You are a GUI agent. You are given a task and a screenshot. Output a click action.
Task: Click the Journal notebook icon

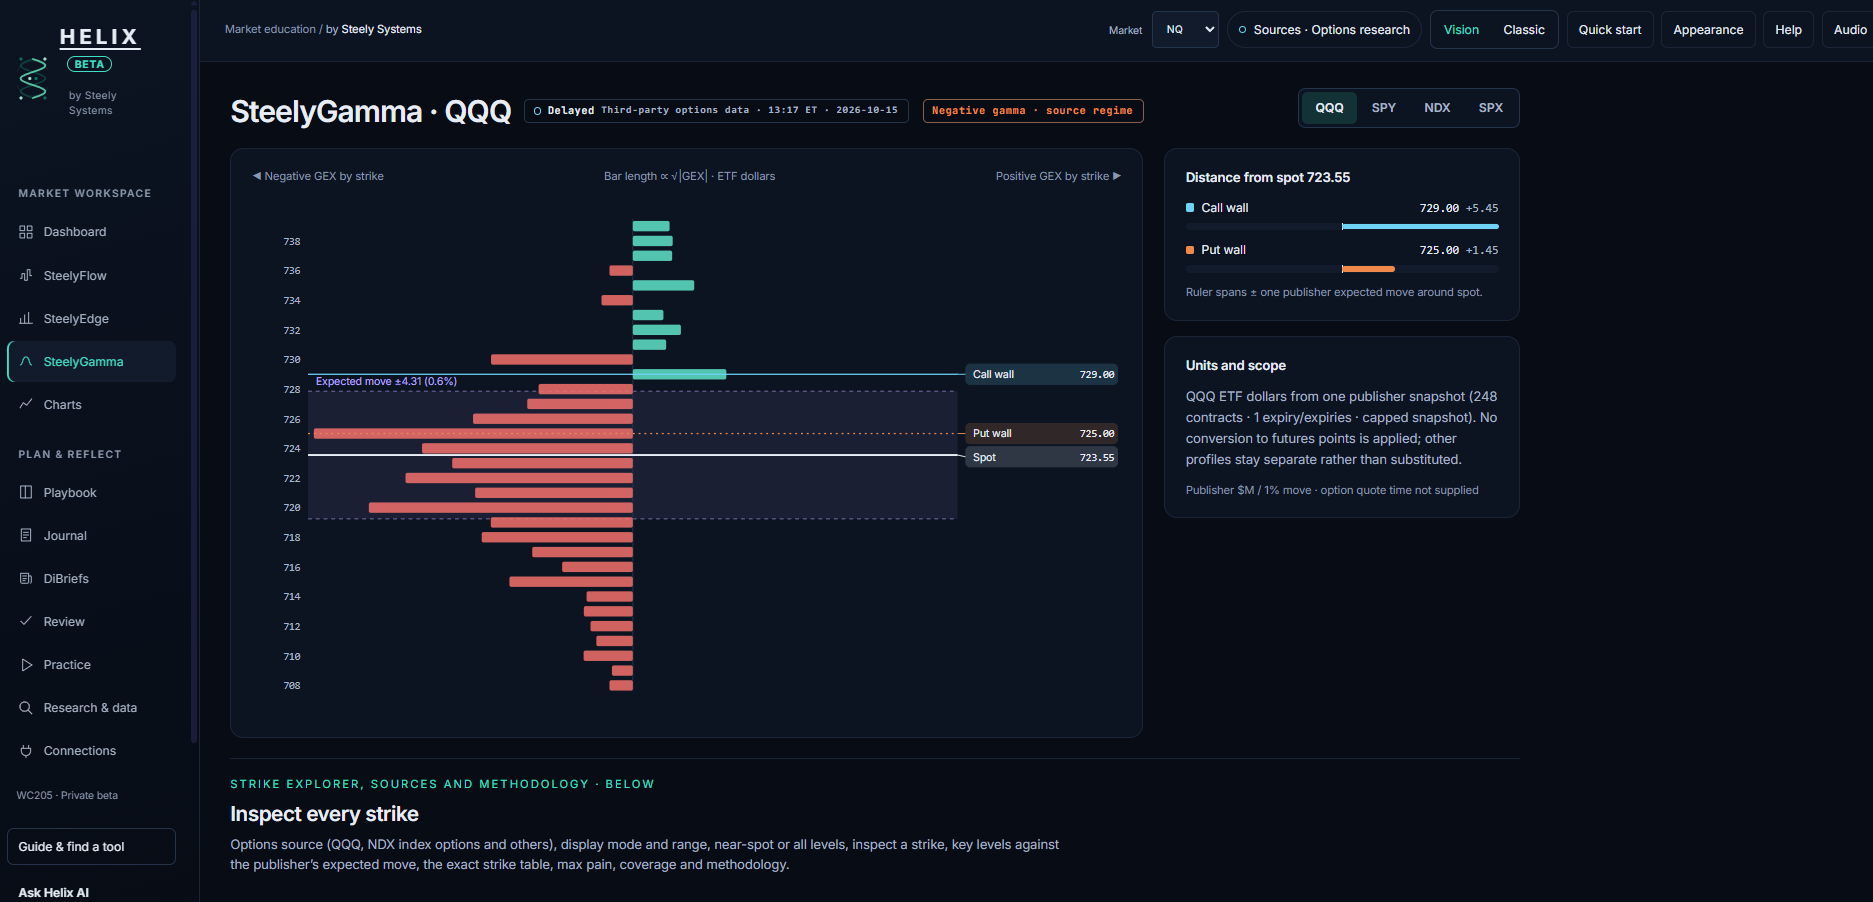click(26, 535)
